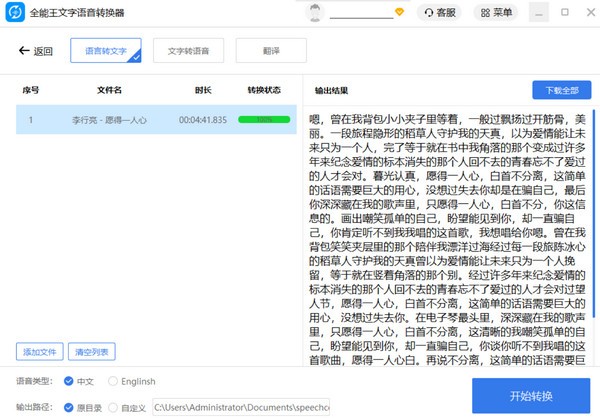Select 中文 language radio button
Image resolution: width=600 pixels, height=418 pixels.
(68, 381)
